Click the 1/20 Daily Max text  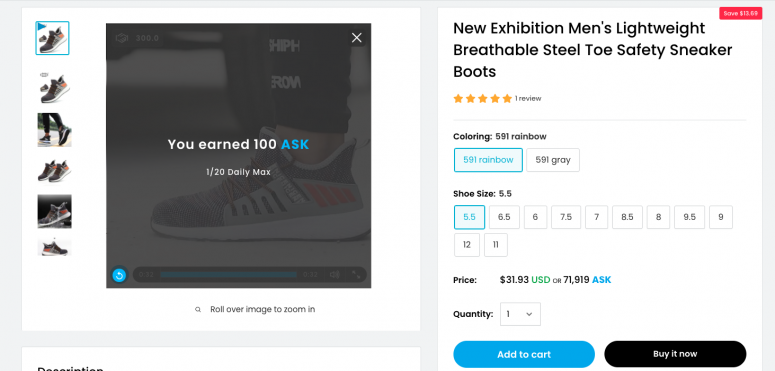pos(238,172)
